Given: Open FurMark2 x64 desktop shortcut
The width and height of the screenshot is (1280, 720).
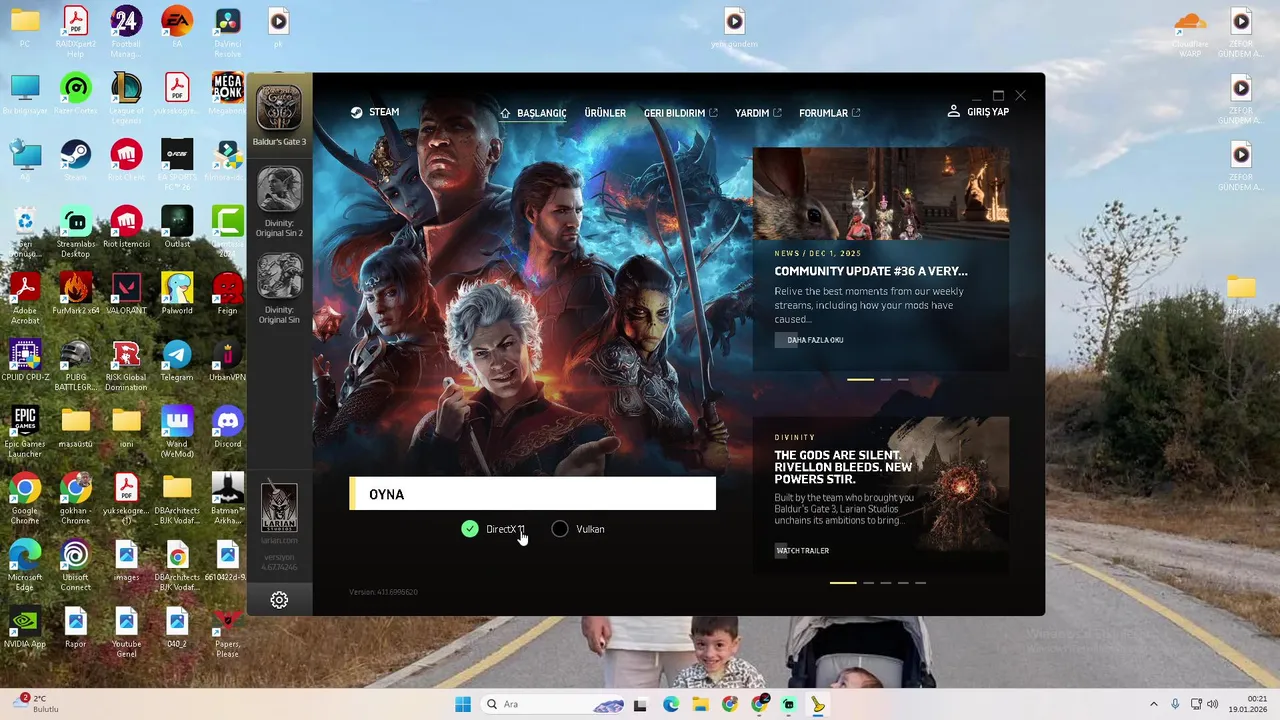Looking at the screenshot, I should pos(75,293).
